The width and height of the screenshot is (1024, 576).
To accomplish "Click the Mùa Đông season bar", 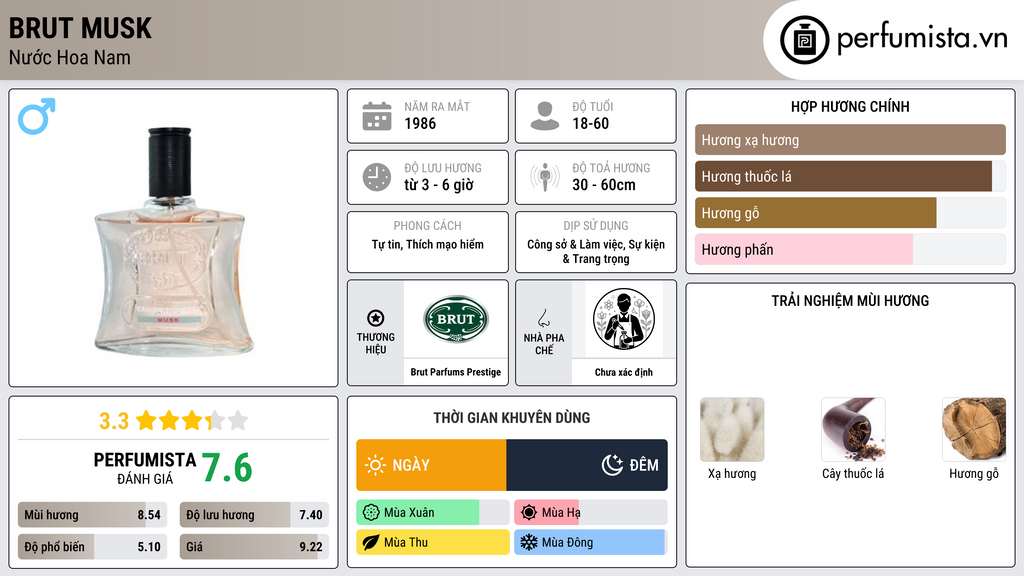I will coord(590,543).
